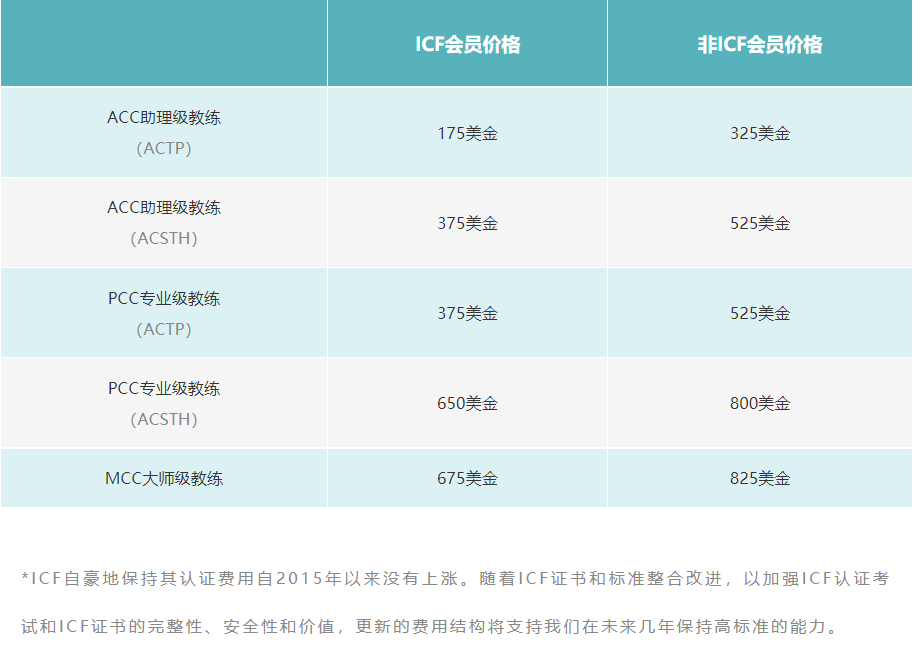Click PCC专业级教练 label above (ACSTH)
The height and width of the screenshot is (665, 913).
(164, 388)
